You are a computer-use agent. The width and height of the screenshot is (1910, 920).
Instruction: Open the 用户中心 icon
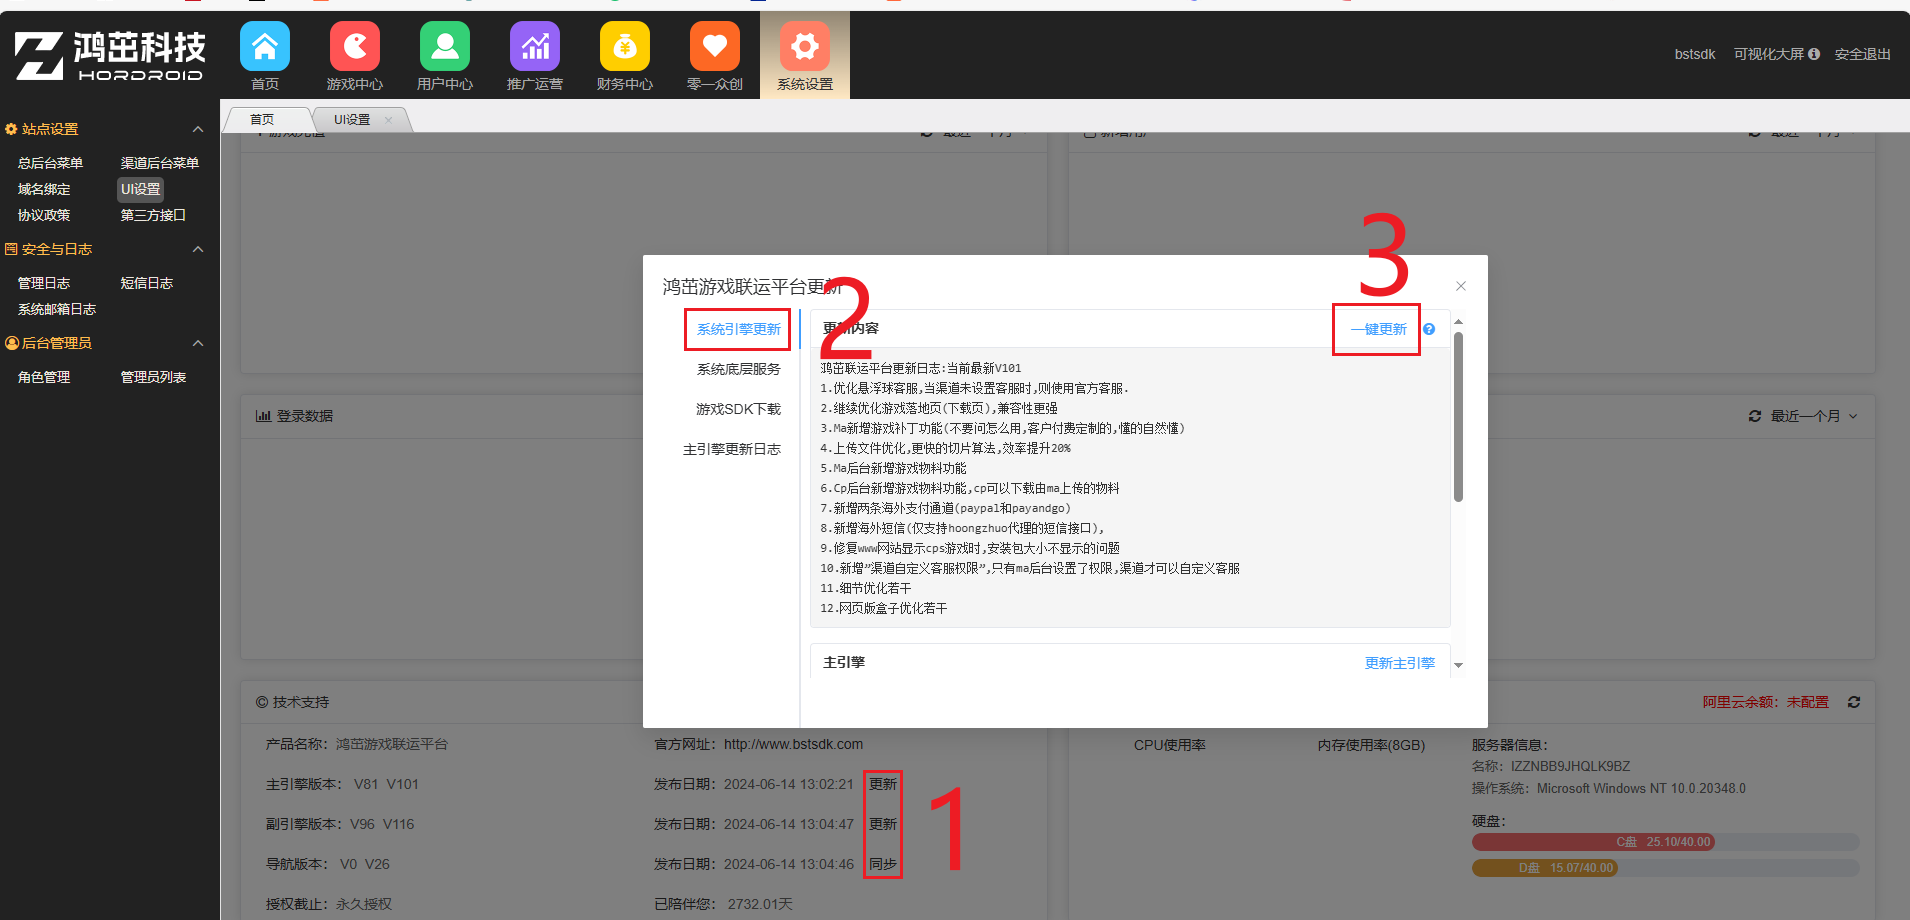click(445, 47)
